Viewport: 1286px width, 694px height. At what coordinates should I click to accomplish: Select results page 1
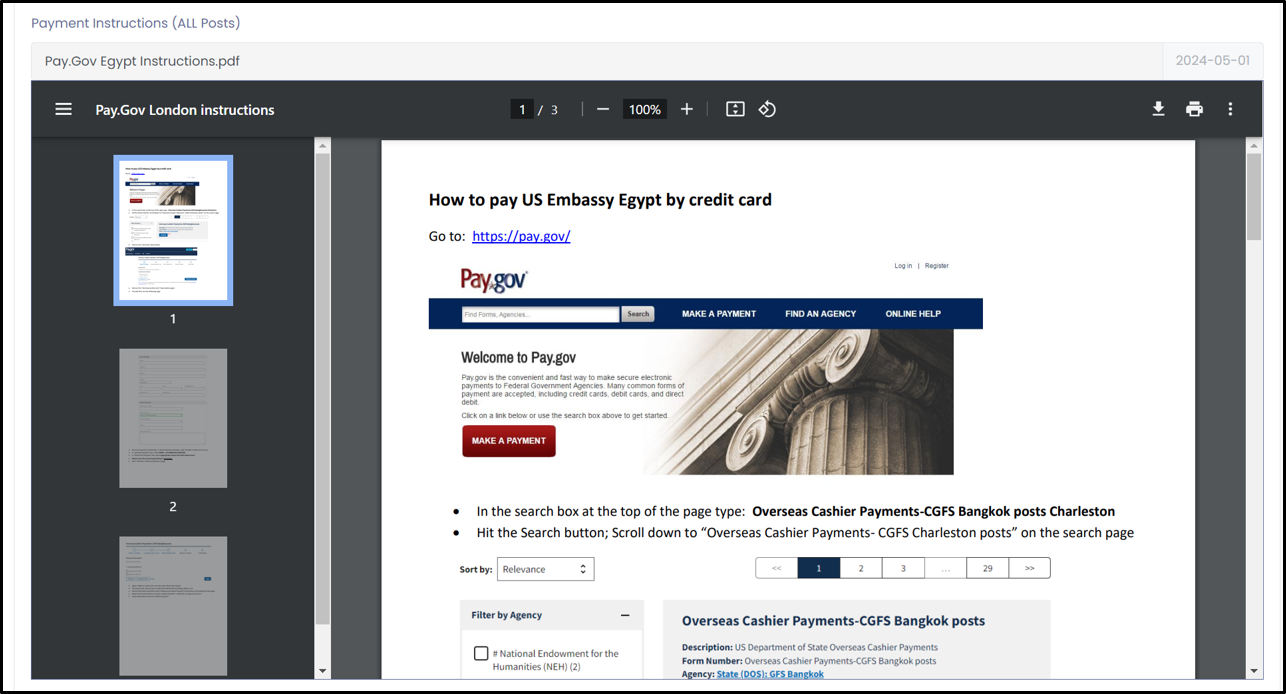(x=819, y=568)
